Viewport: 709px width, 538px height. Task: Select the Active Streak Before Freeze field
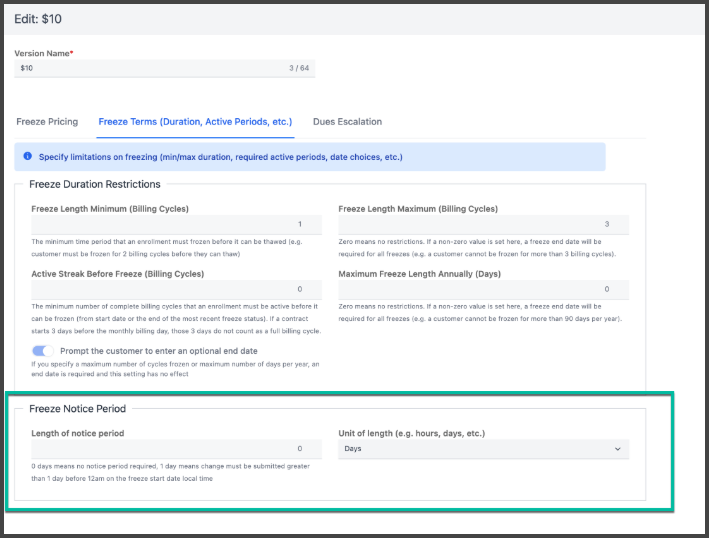coord(169,289)
